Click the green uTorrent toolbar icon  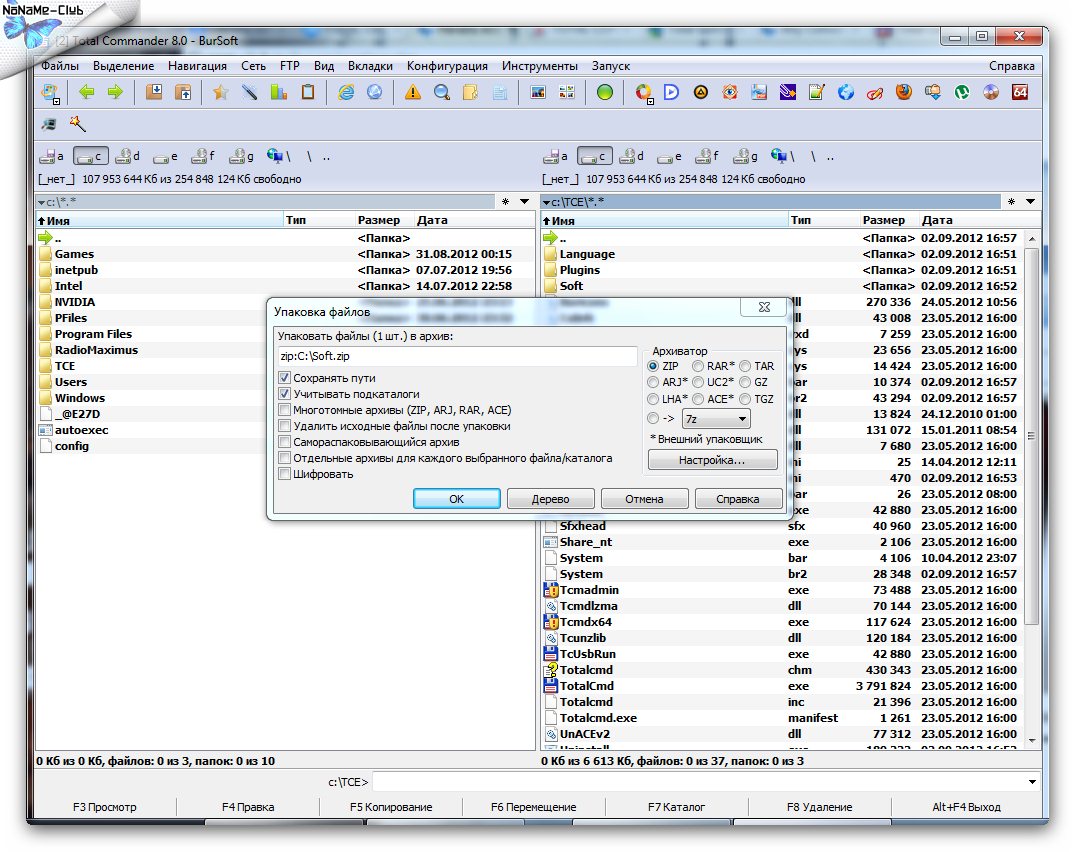point(962,93)
